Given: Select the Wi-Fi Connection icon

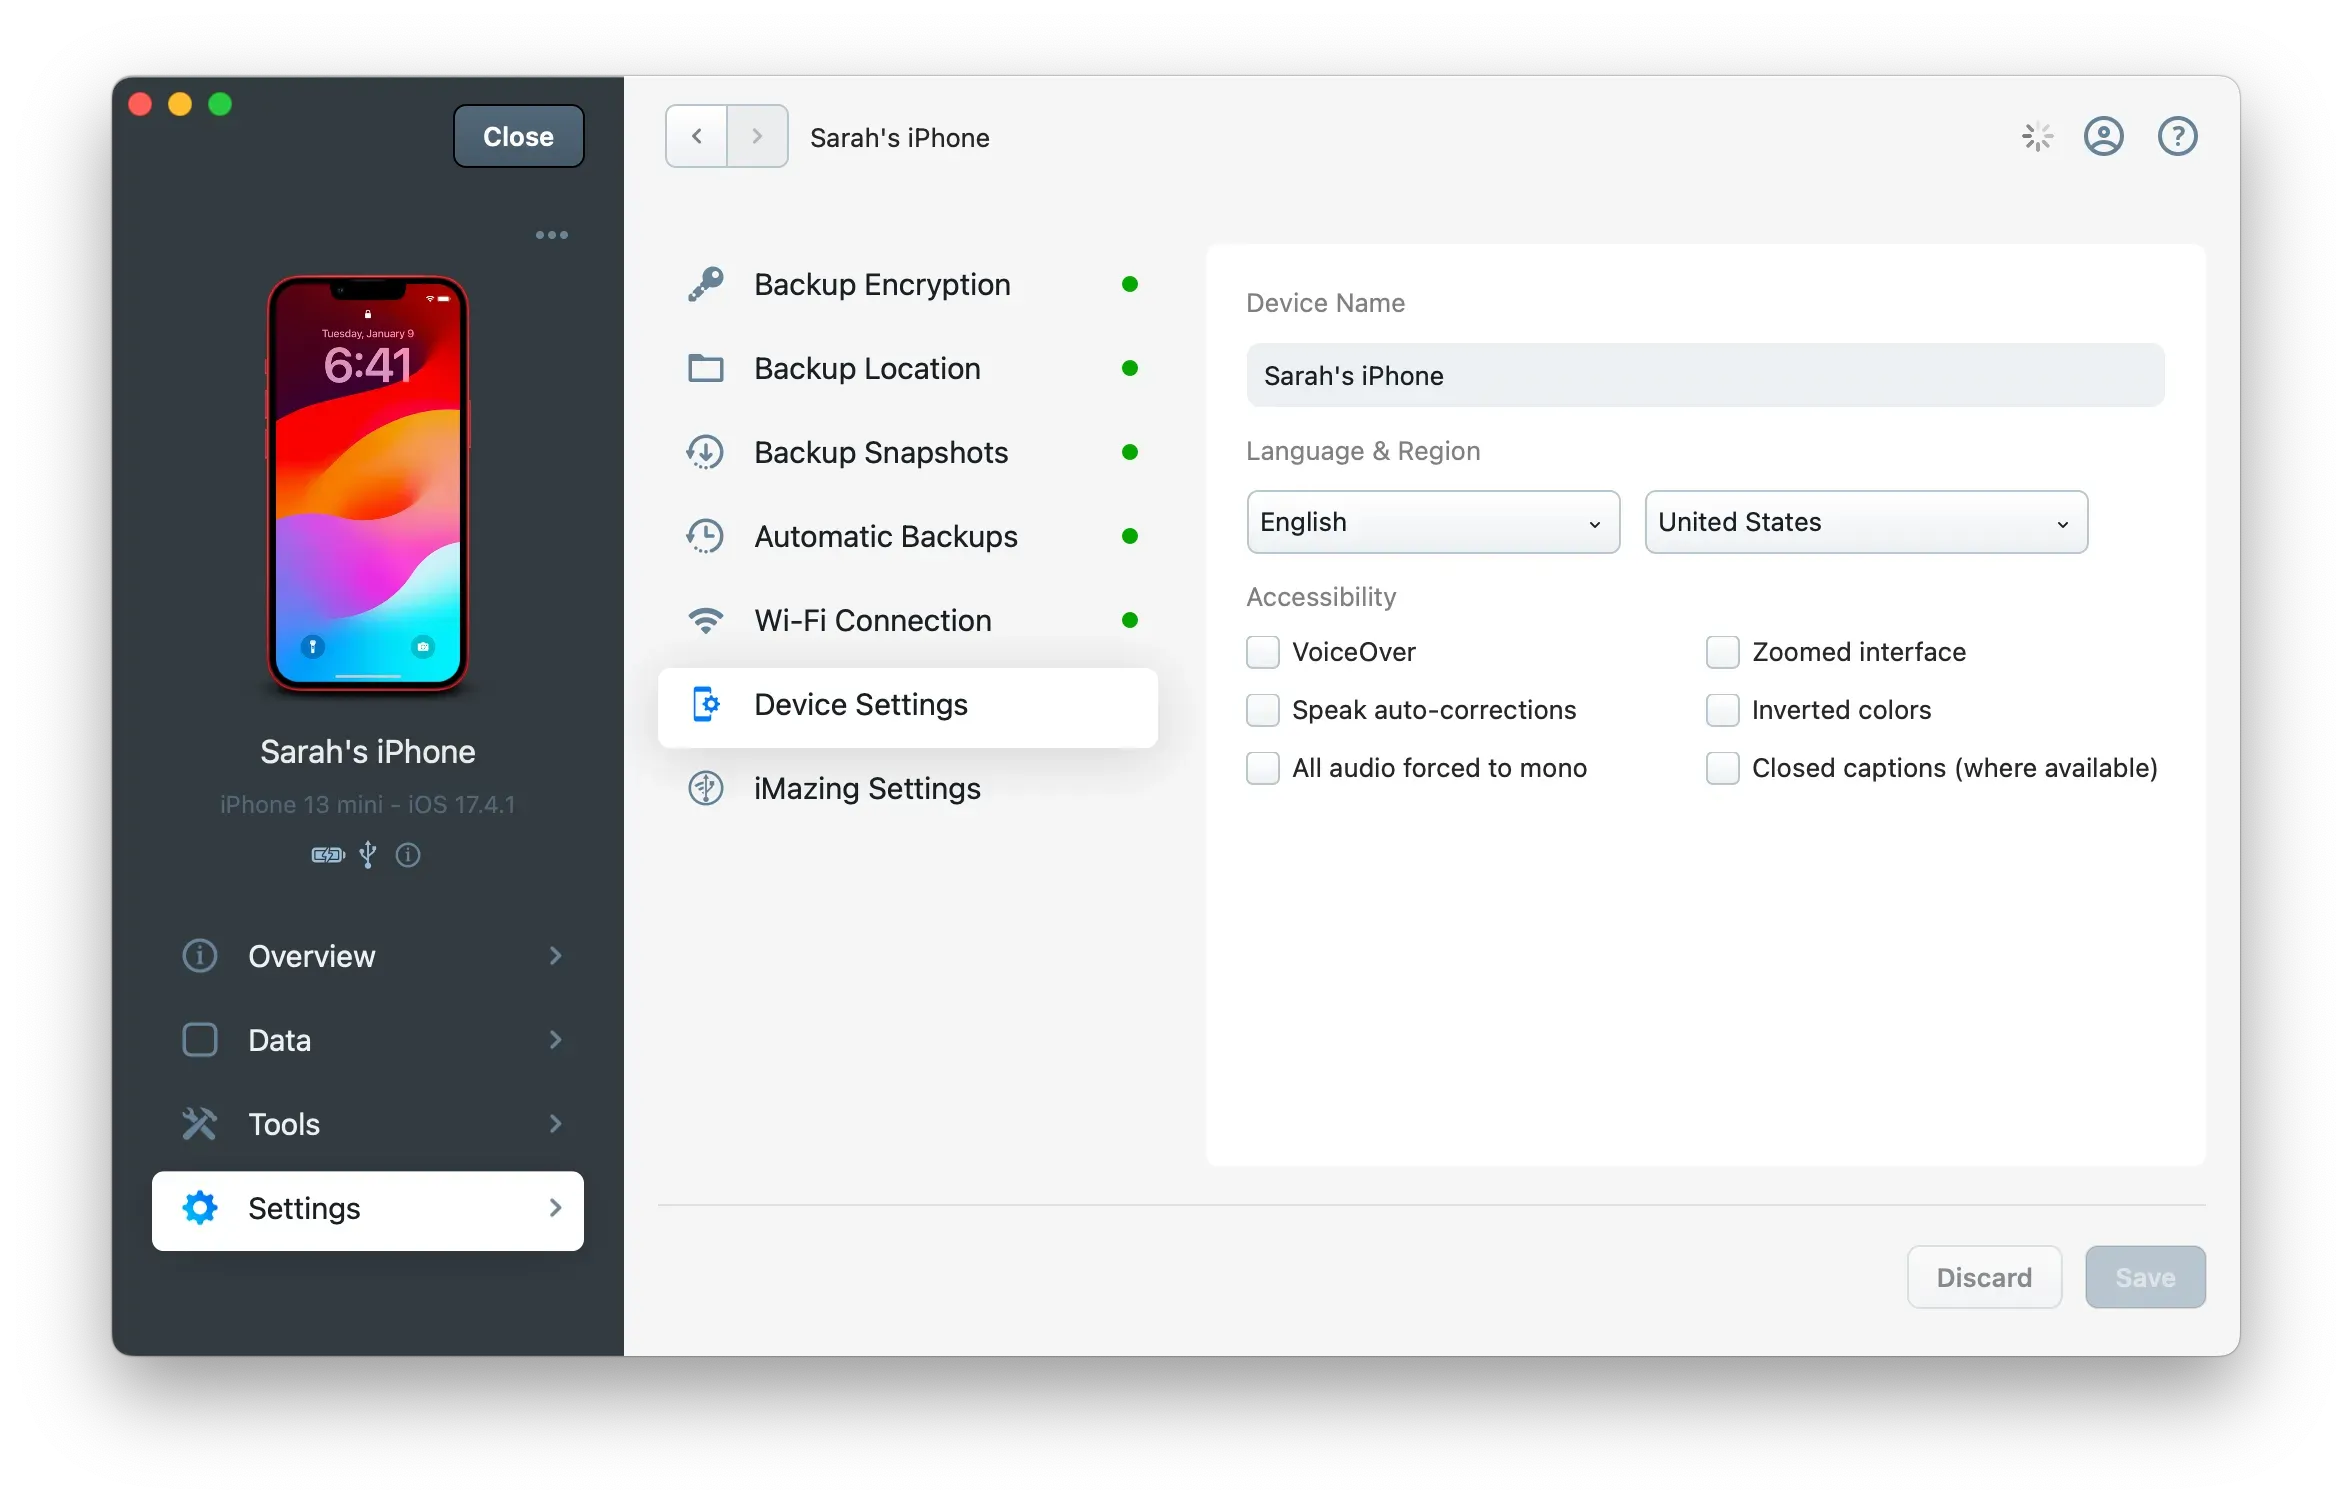Looking at the screenshot, I should (x=706, y=620).
